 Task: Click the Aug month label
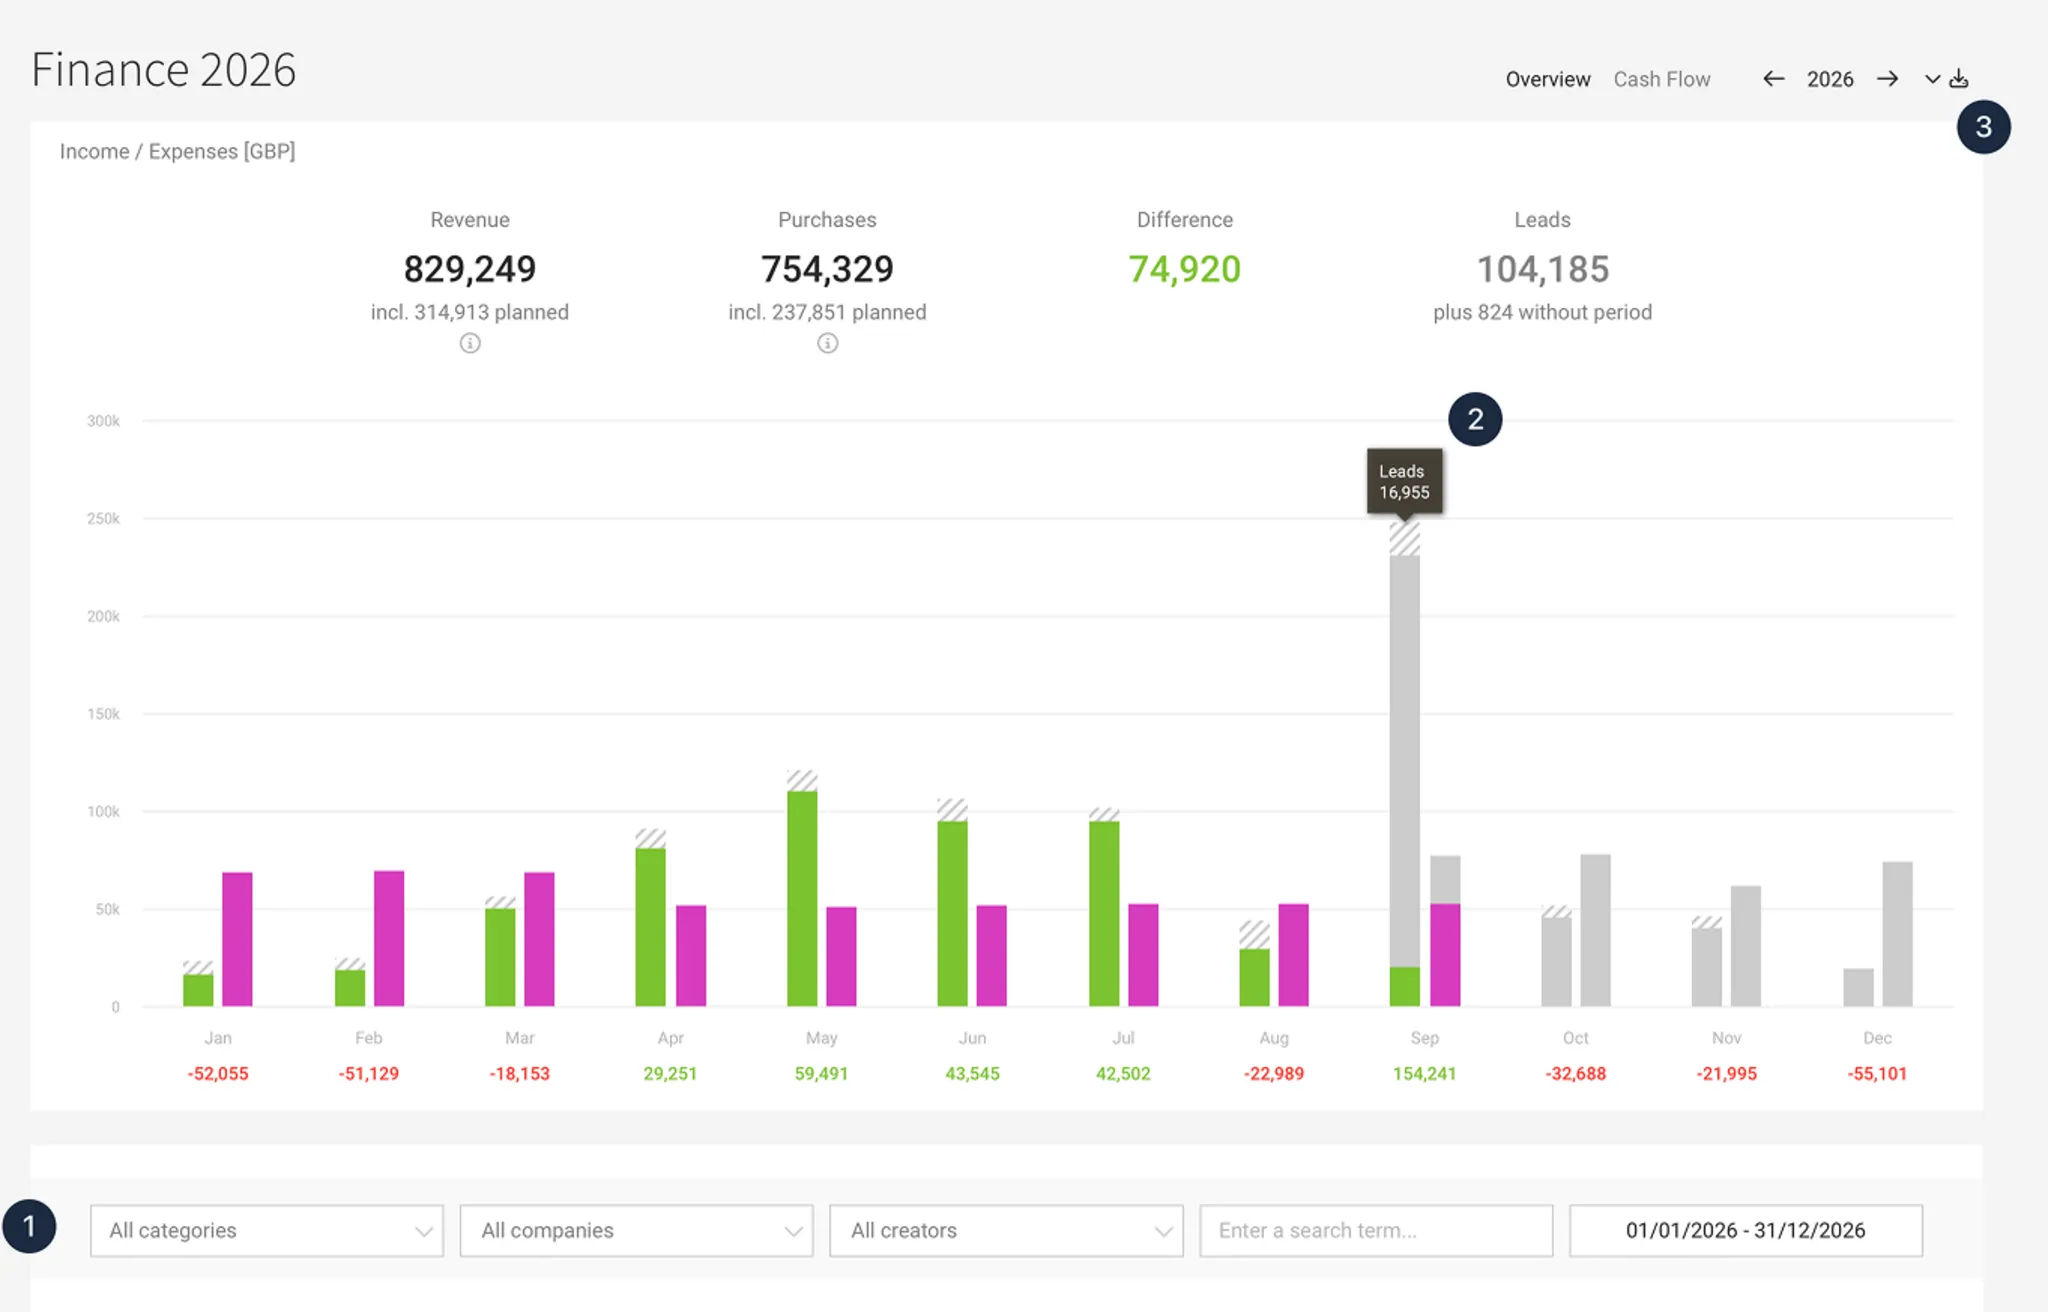click(x=1274, y=1038)
